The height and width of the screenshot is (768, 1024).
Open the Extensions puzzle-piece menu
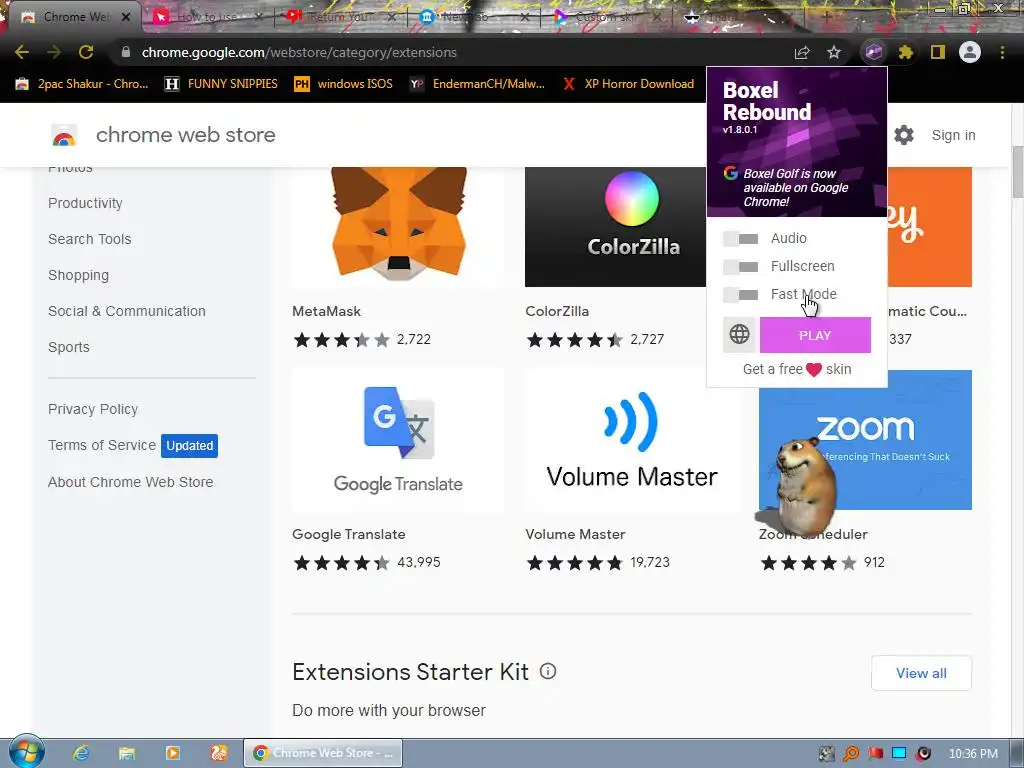pyautogui.click(x=906, y=52)
